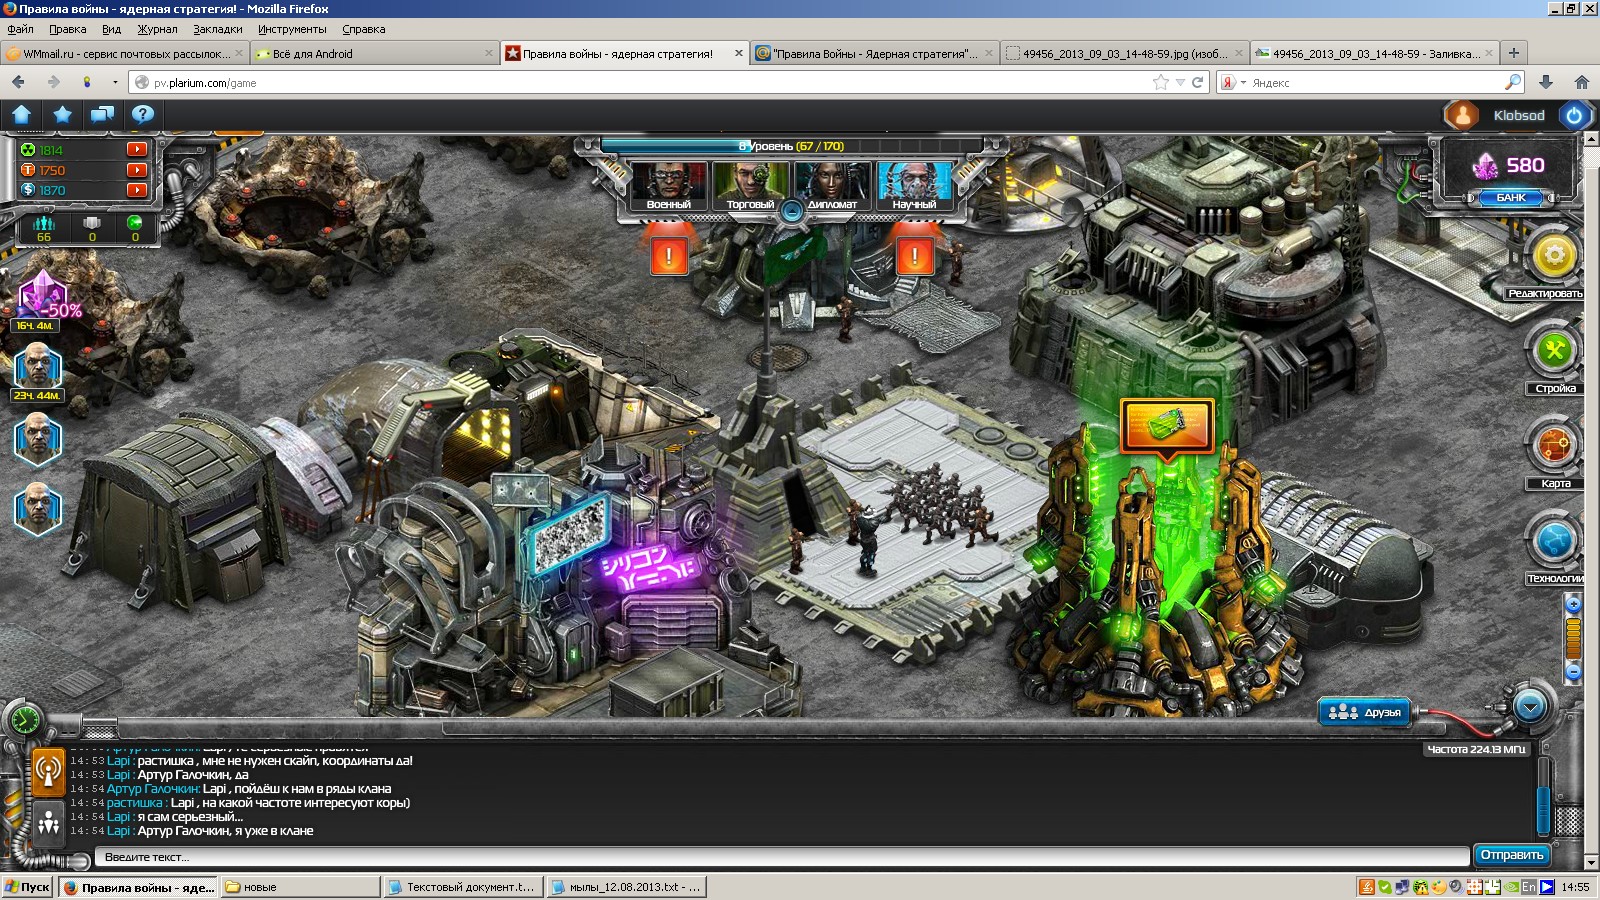Click the Яндекс search field
The width and height of the screenshot is (1600, 900).
(x=1376, y=82)
